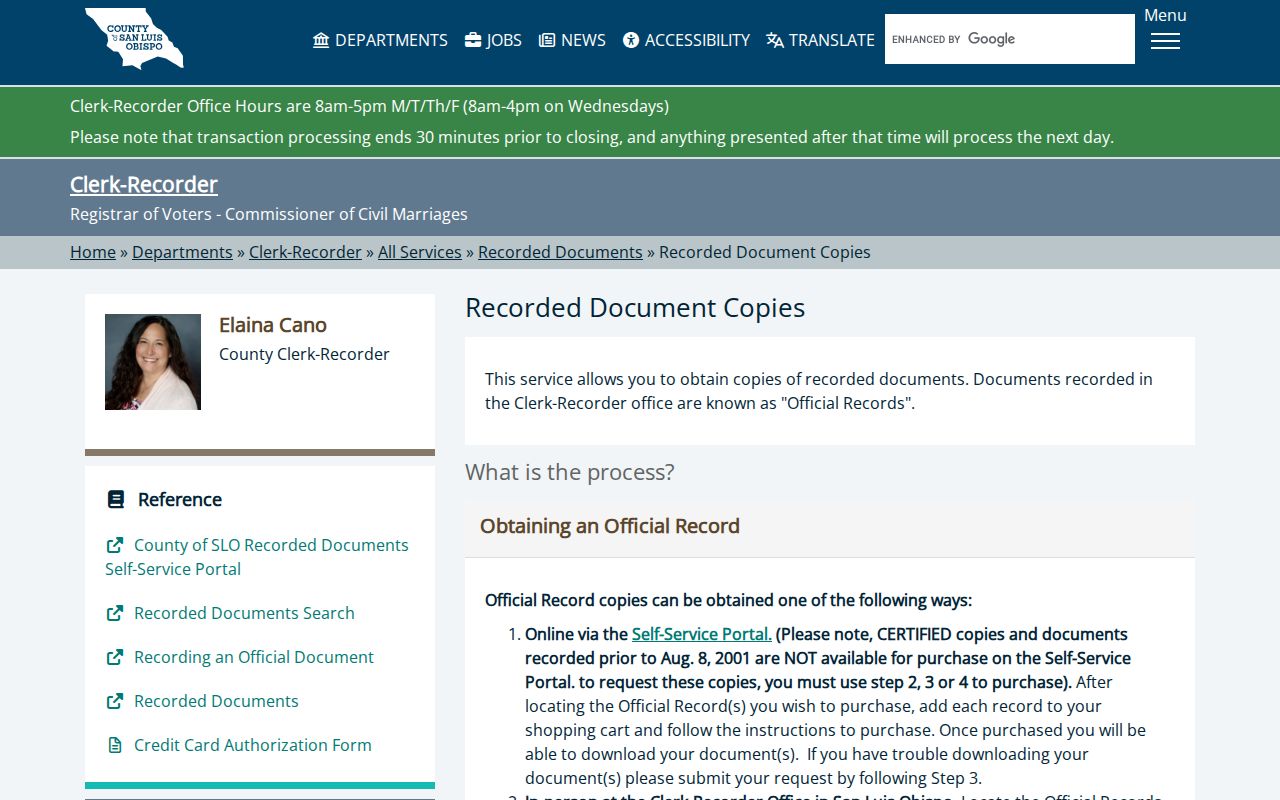This screenshot has width=1280, height=800.
Task: Click external-link icon beside sidebar Recorded Documents
Action: [x=115, y=701]
